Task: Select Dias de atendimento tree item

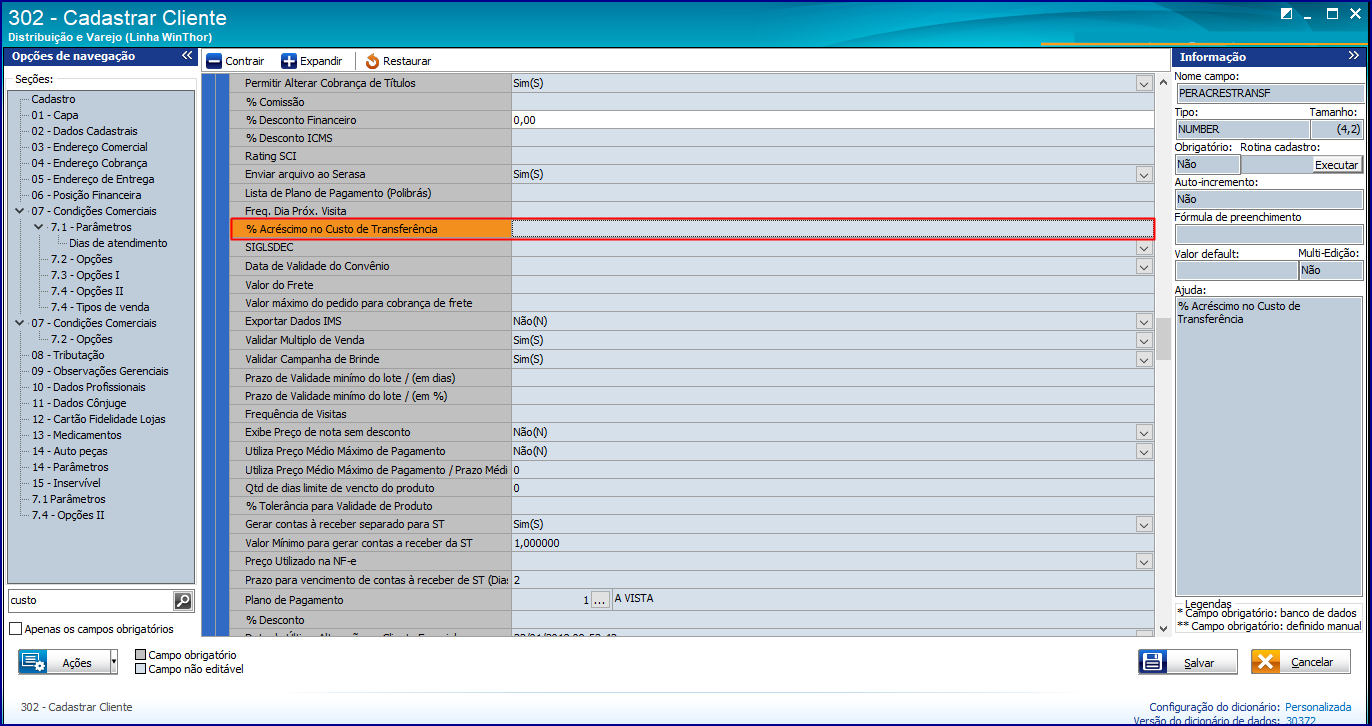Action: point(119,243)
